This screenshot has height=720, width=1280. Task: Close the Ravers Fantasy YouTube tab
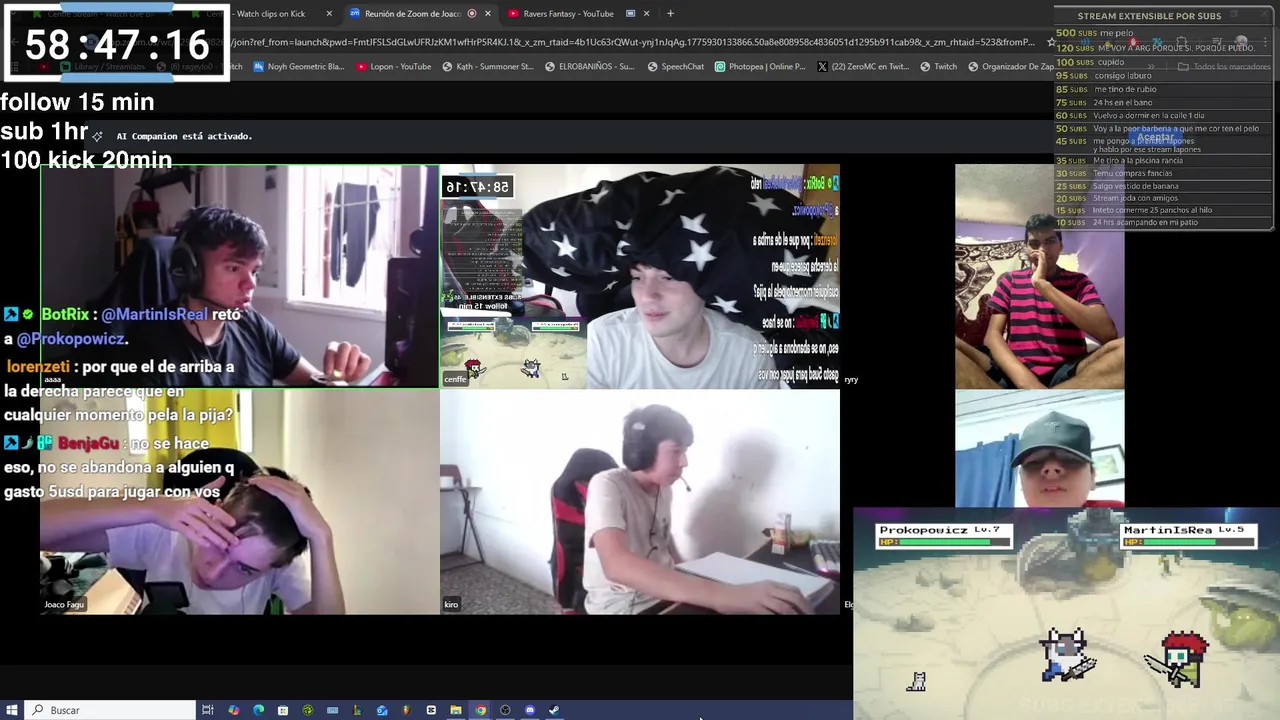pos(646,14)
